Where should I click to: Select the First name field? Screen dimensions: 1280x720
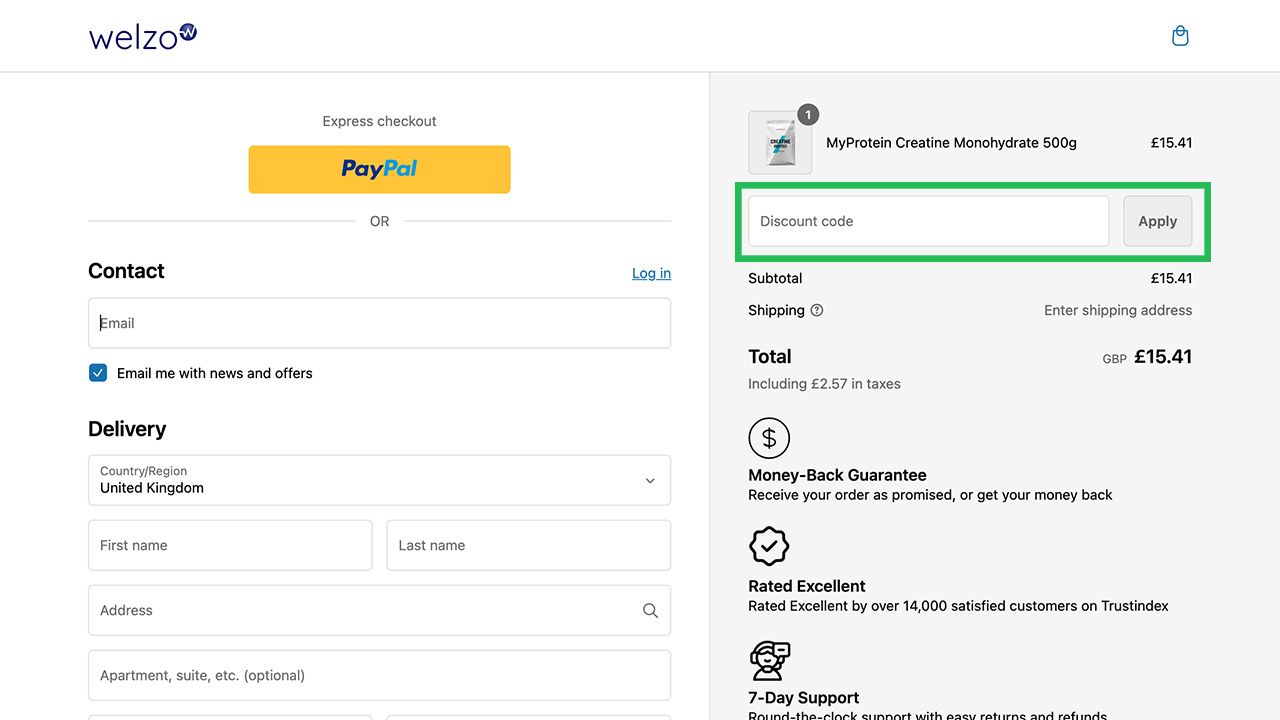pos(230,545)
